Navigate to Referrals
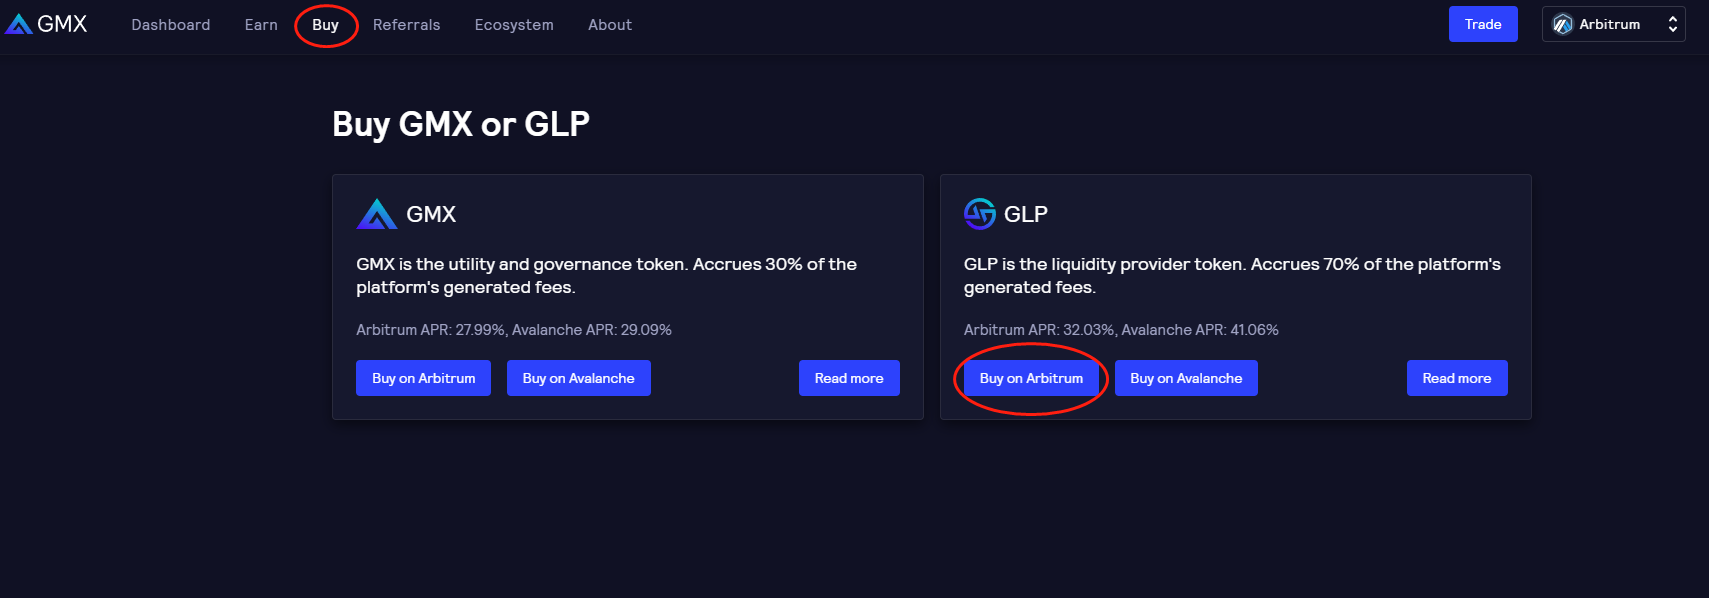The width and height of the screenshot is (1709, 598). pyautogui.click(x=406, y=25)
